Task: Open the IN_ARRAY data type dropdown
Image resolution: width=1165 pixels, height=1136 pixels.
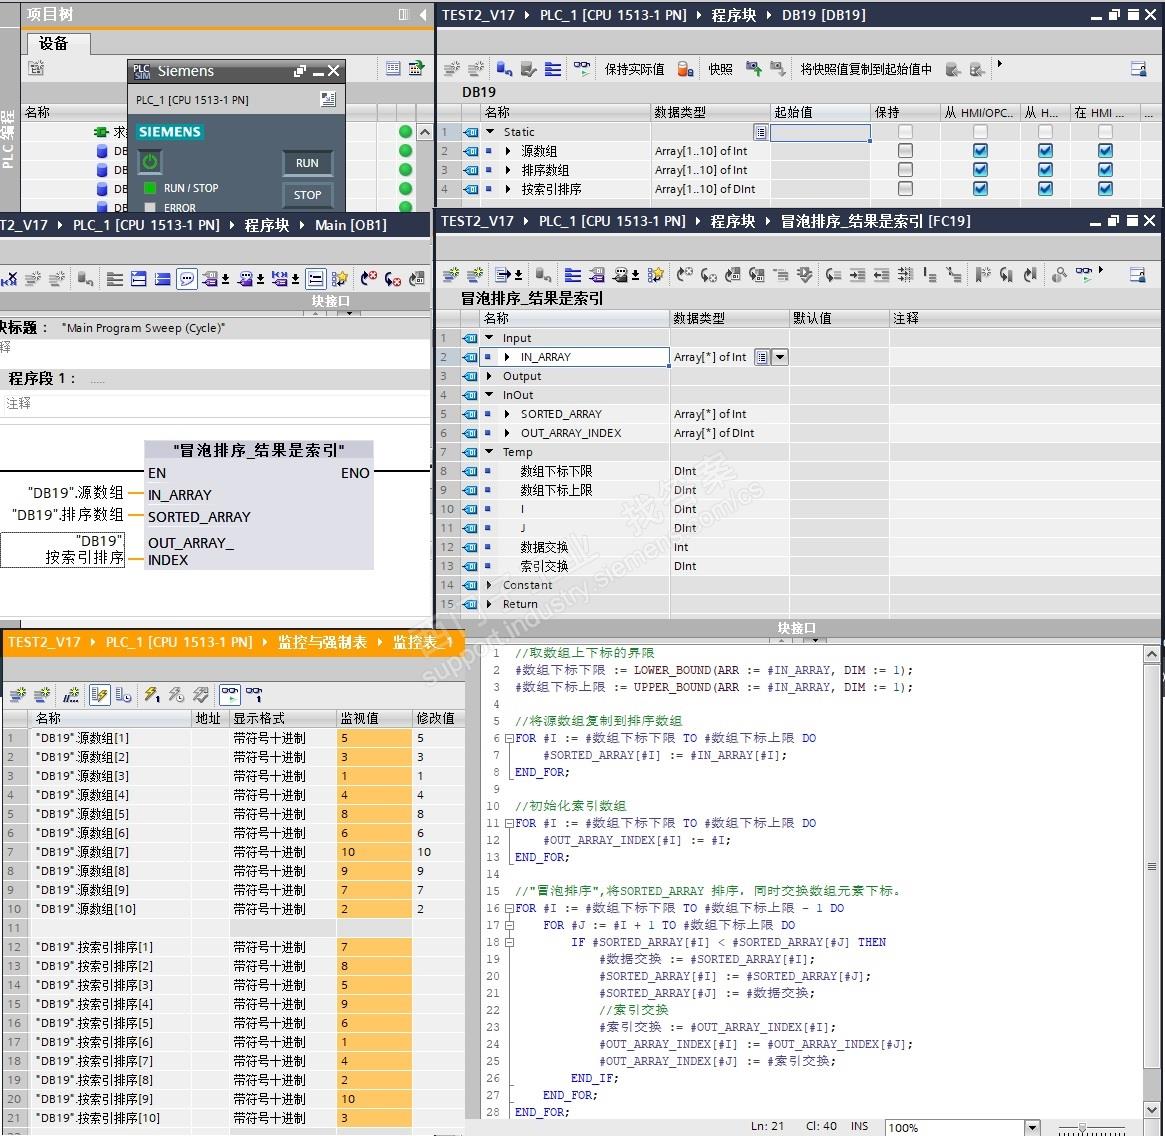Action: pos(780,357)
